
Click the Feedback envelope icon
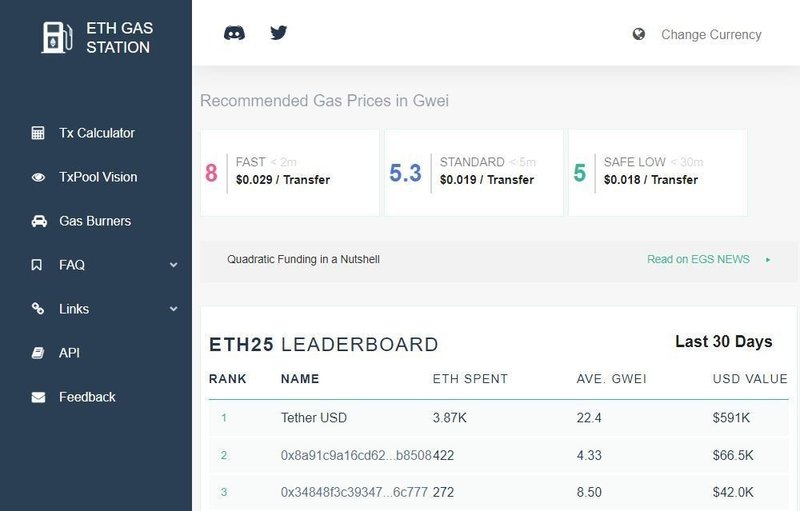38,397
